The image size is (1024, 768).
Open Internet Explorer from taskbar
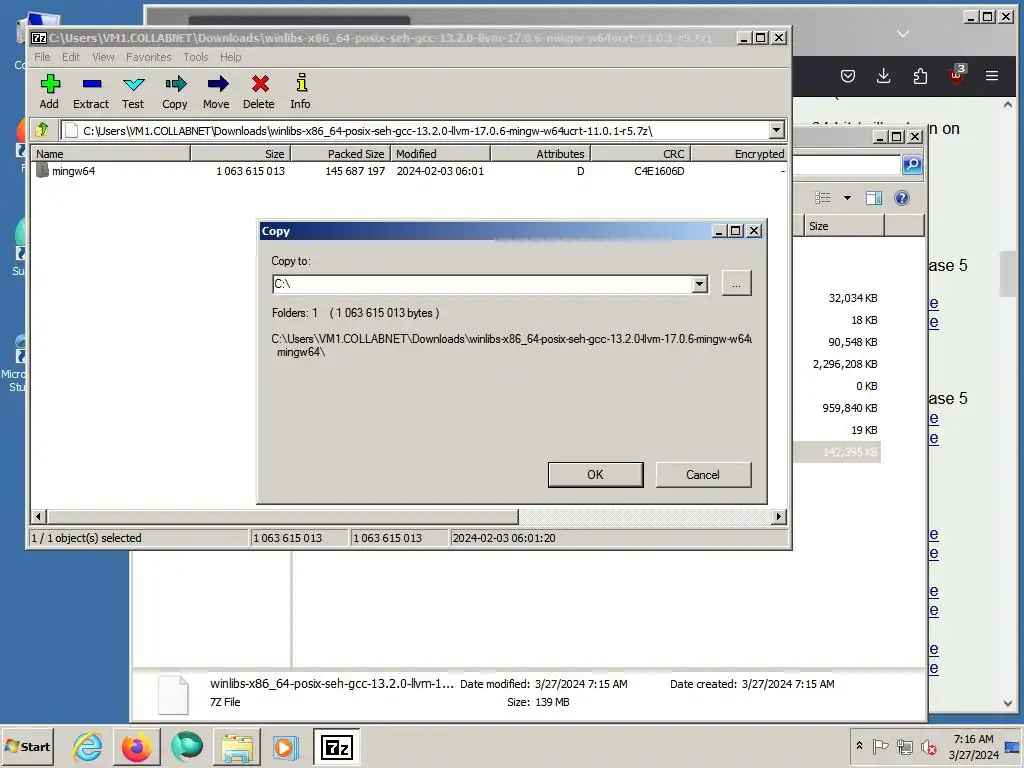[88, 746]
